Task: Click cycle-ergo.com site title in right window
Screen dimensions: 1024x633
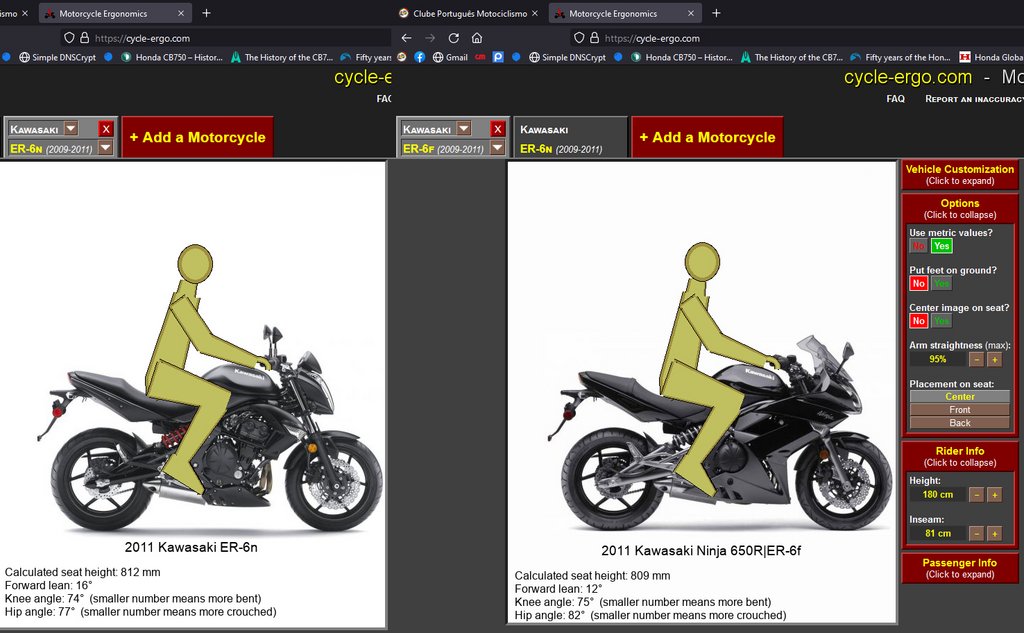Action: tap(908, 77)
